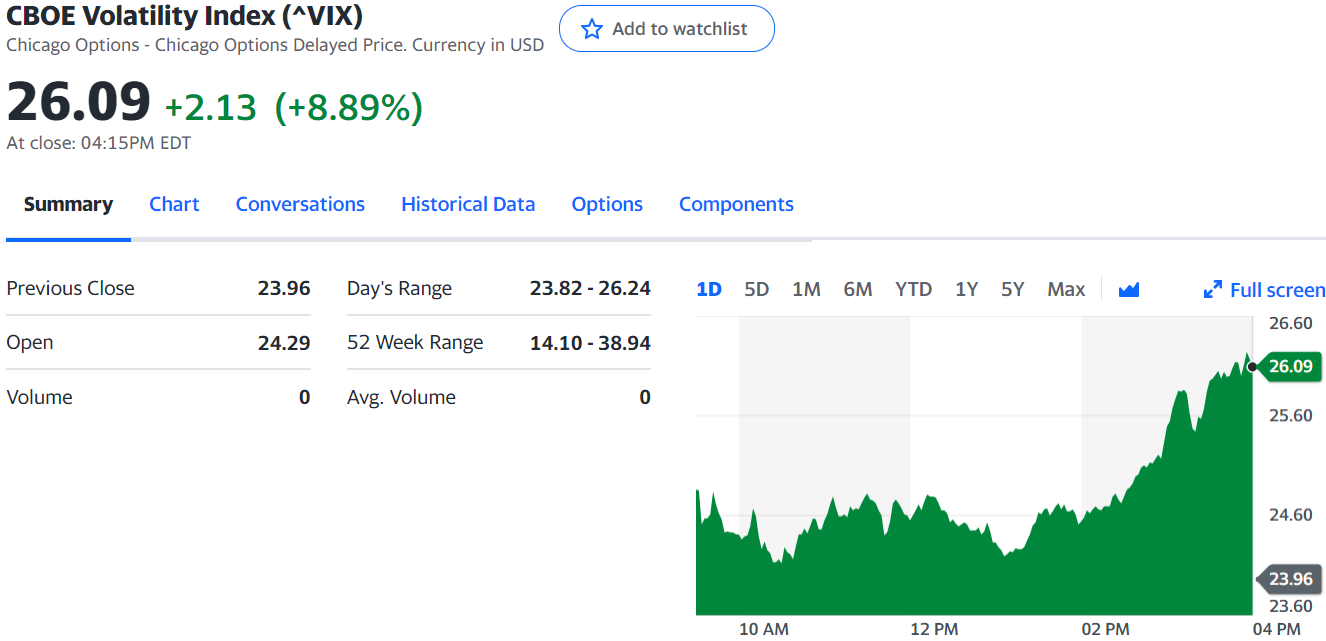This screenshot has width=1326, height=641.
Task: Click the 52 Week Range value 14.10 - 38.94
Action: click(x=590, y=343)
